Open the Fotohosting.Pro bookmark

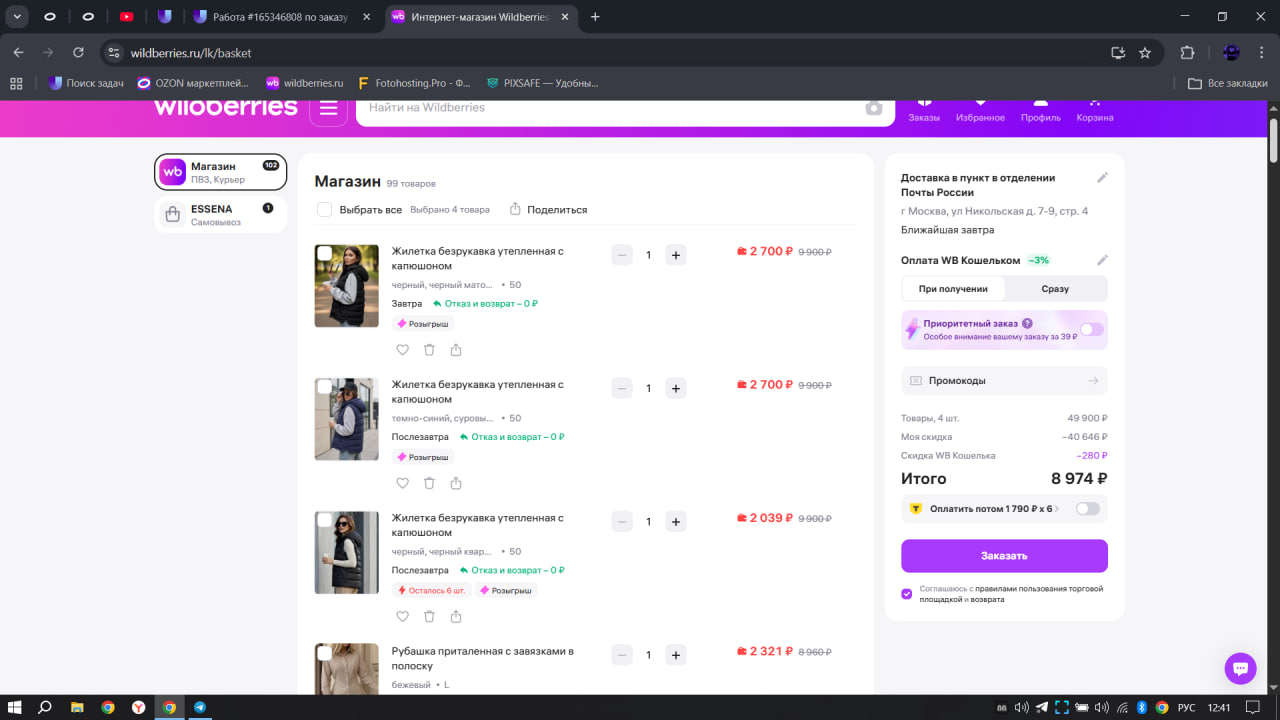(x=416, y=83)
